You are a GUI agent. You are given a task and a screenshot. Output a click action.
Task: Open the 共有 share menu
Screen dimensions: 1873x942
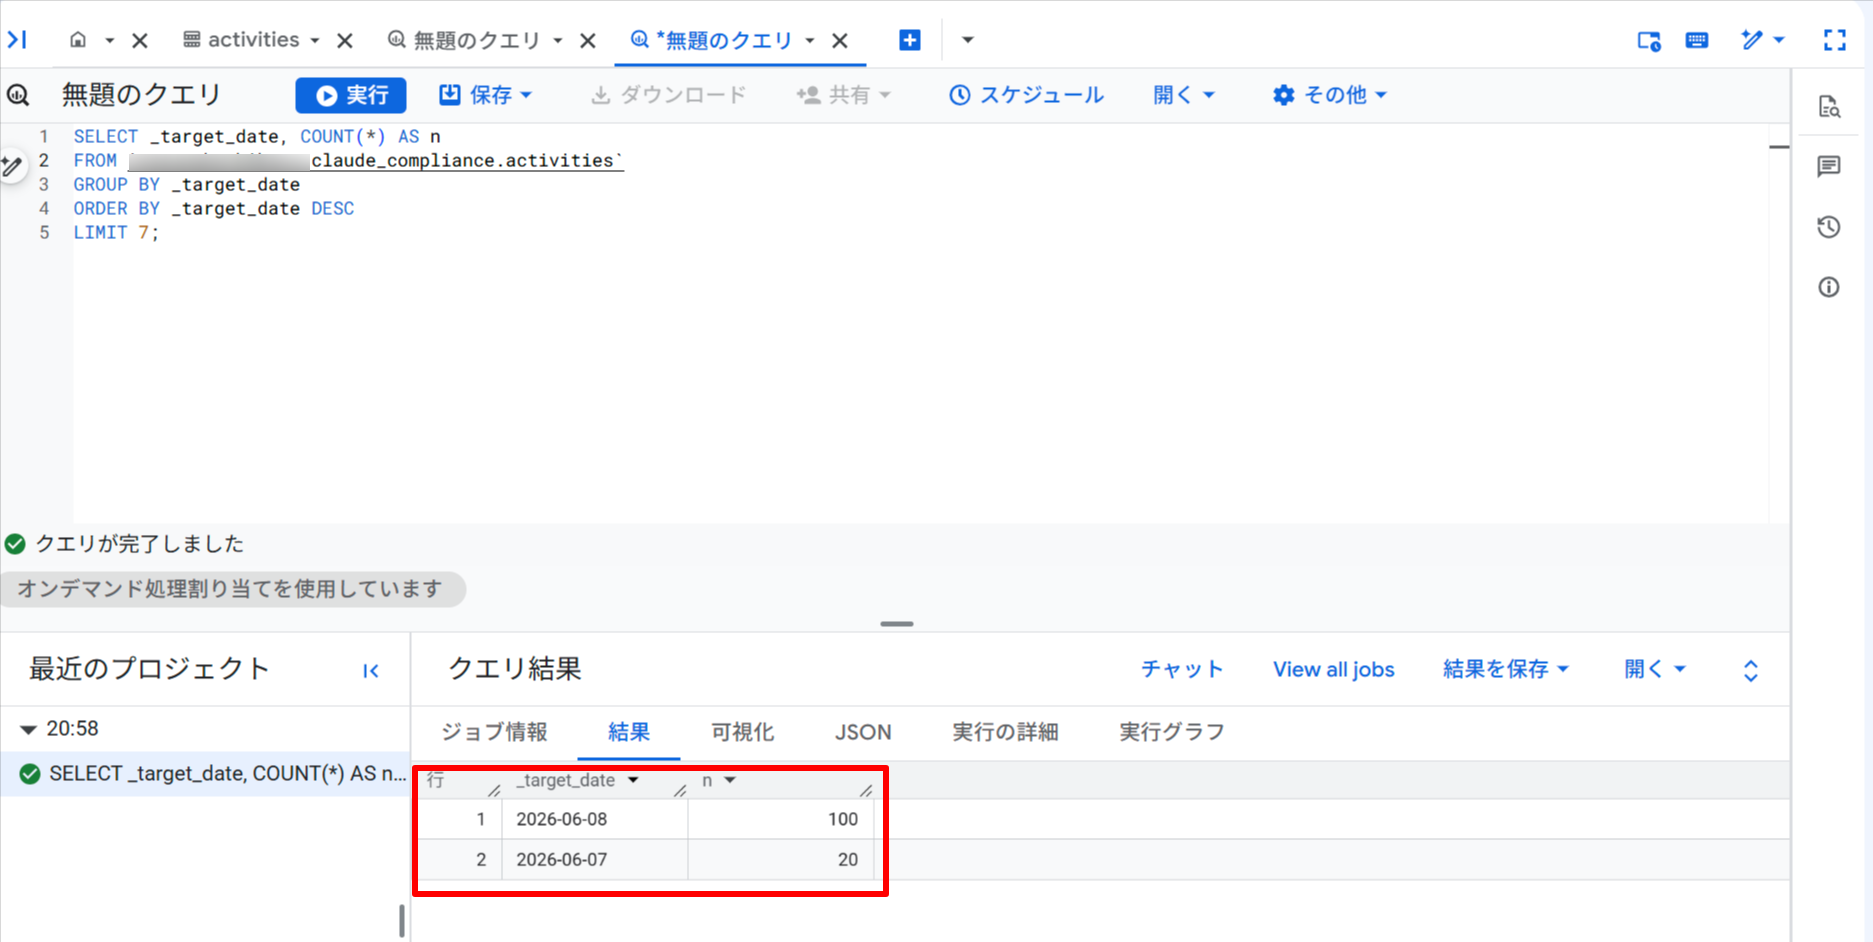click(843, 95)
